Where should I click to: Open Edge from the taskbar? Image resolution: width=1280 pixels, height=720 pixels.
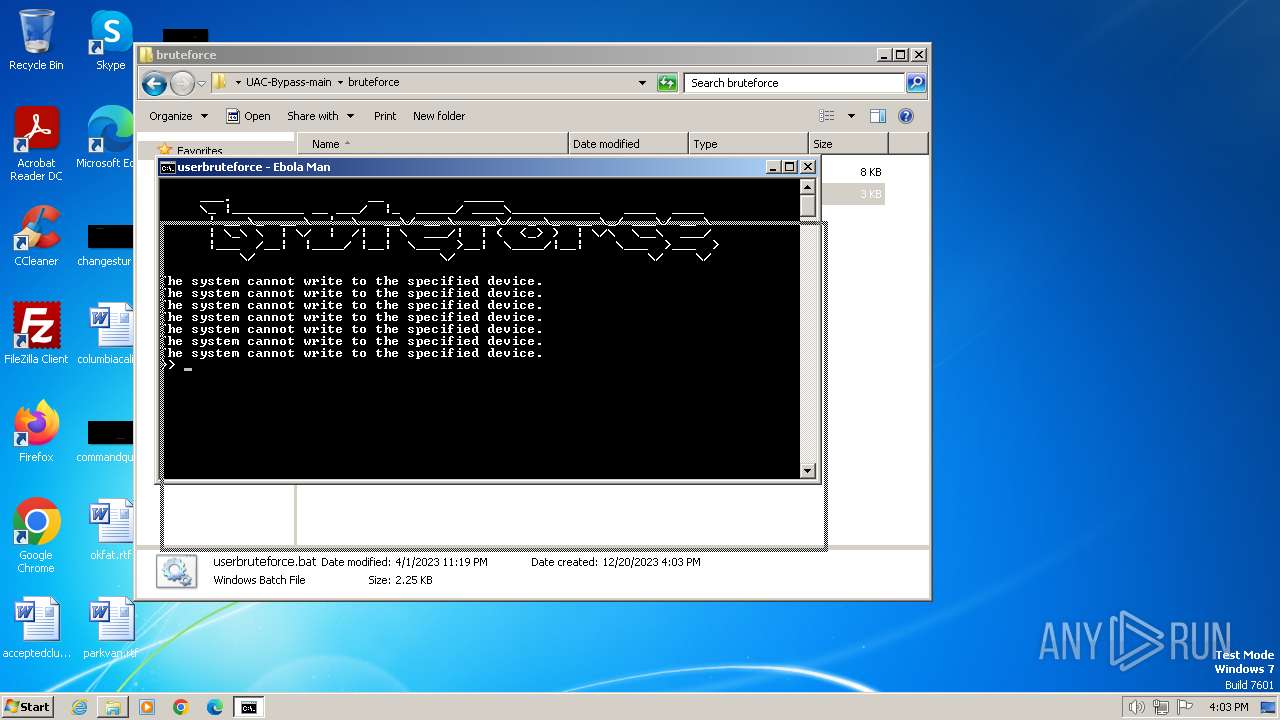click(x=215, y=707)
